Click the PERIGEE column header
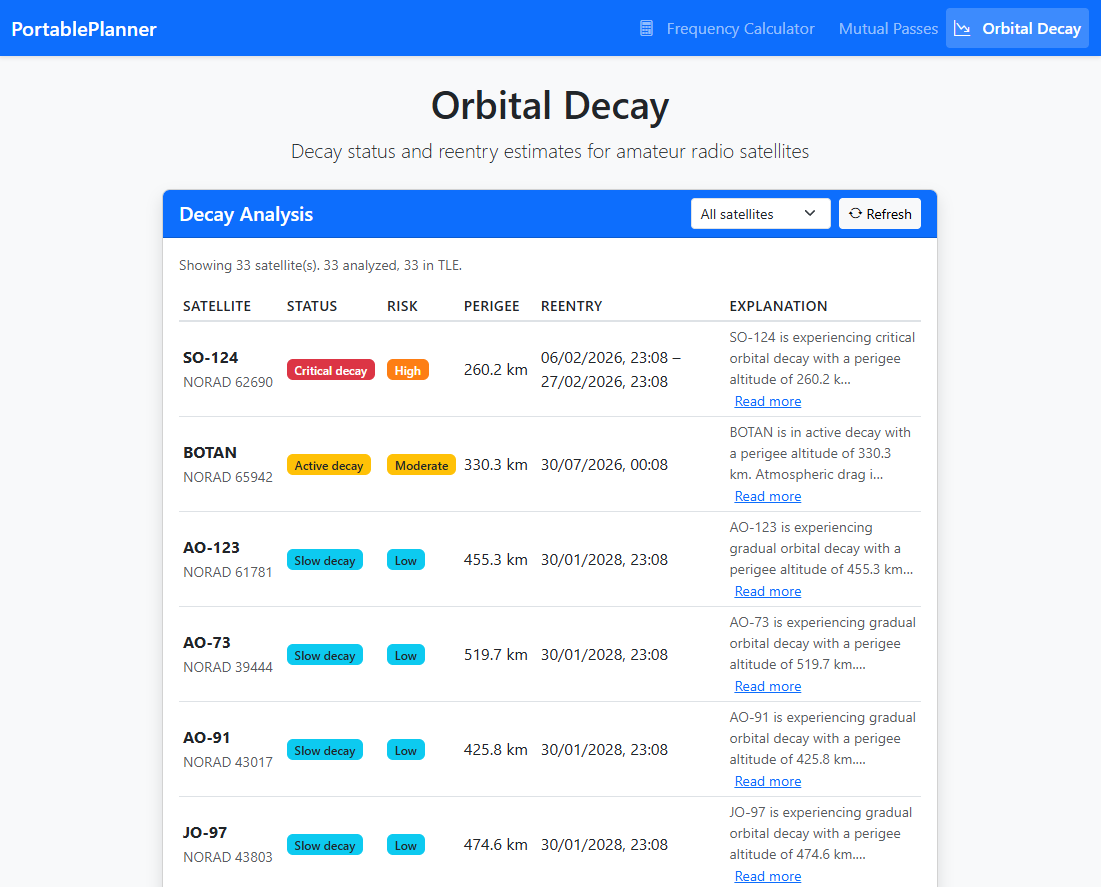Image resolution: width=1101 pixels, height=887 pixels. (492, 305)
